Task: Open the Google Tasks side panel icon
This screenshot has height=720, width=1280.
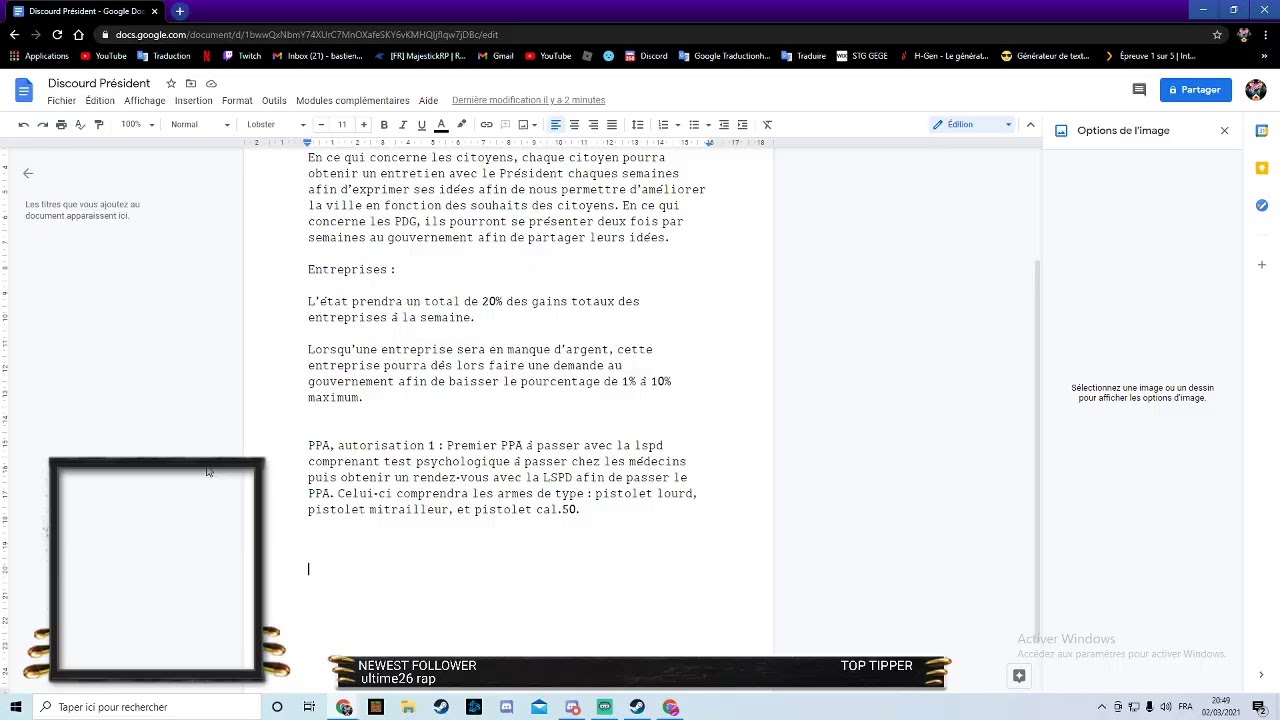Action: tap(1262, 205)
